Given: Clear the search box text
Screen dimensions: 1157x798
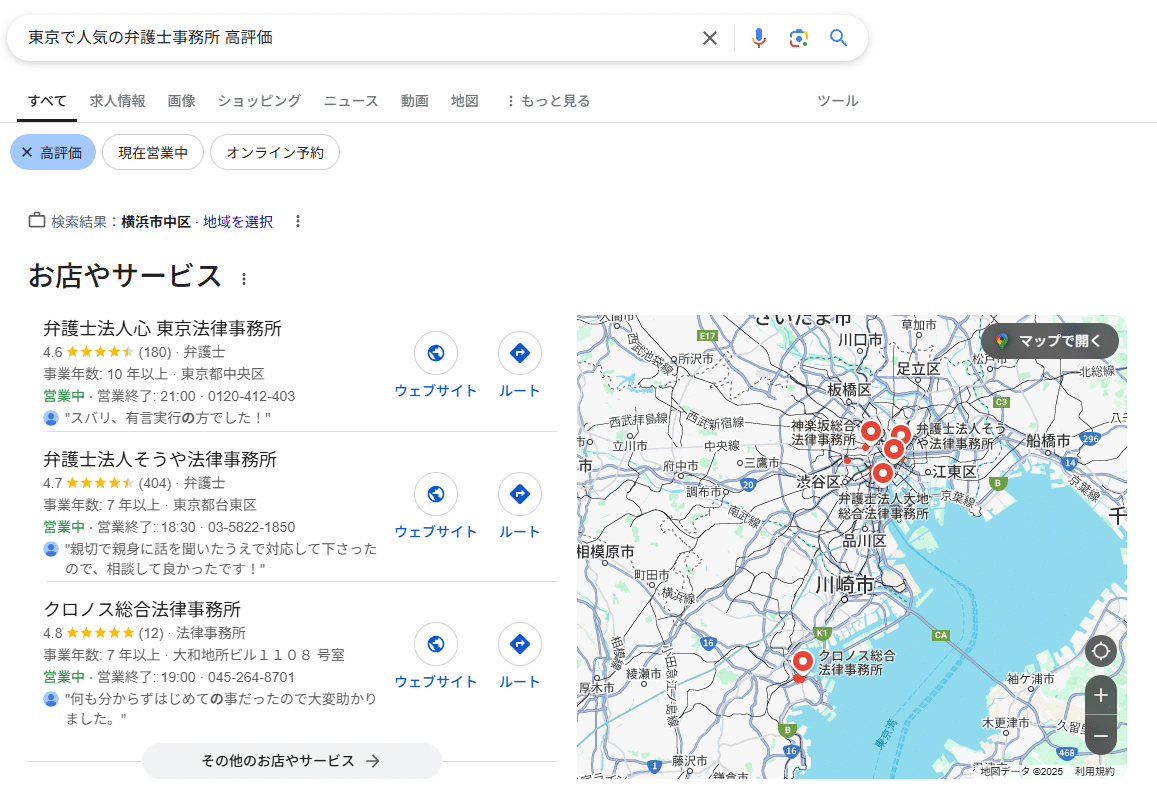Looking at the screenshot, I should click(x=709, y=38).
